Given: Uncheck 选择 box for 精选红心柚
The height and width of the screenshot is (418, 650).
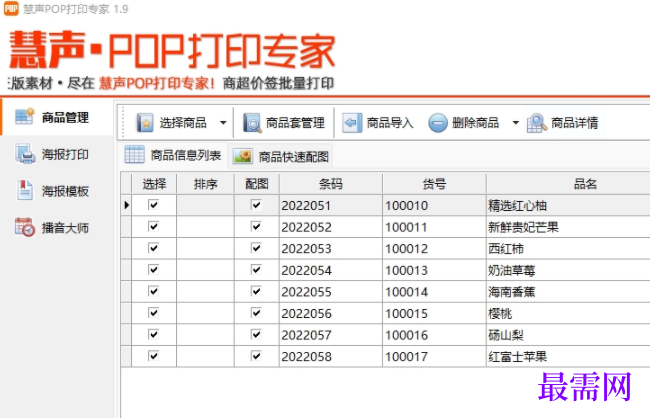Looking at the screenshot, I should pyautogui.click(x=153, y=205).
